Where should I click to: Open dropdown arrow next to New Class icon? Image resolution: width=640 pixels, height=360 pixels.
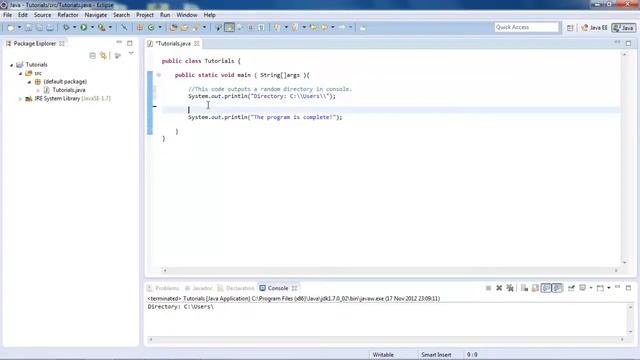160,27
